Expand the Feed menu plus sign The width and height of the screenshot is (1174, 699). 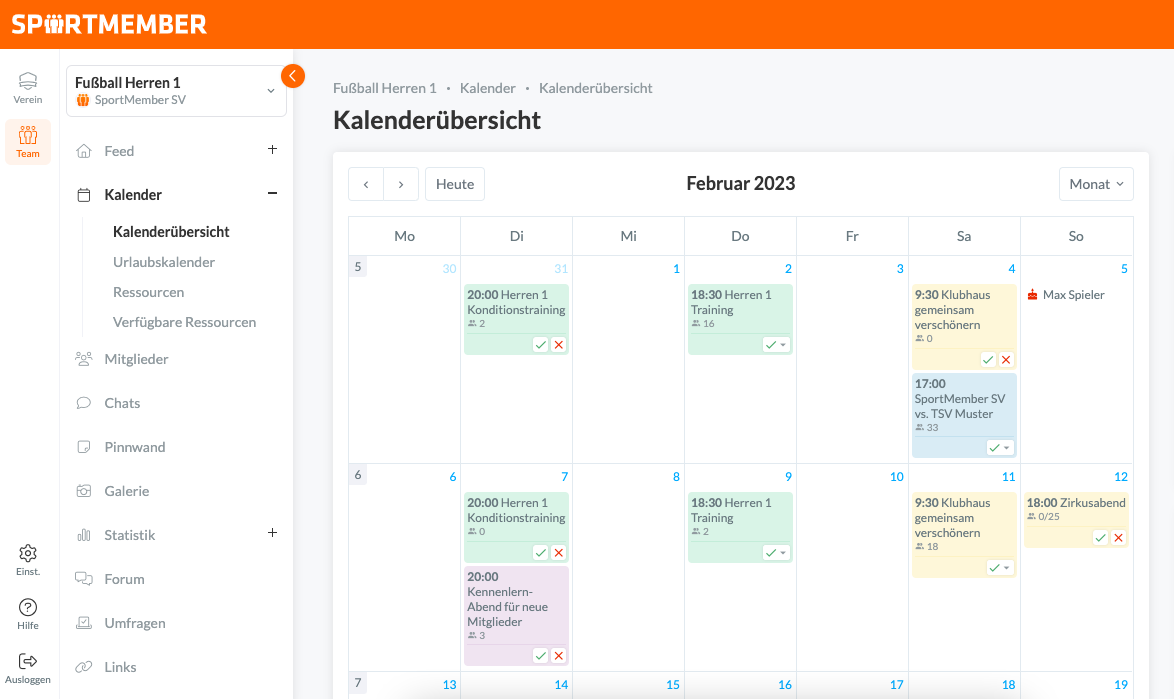pos(272,150)
